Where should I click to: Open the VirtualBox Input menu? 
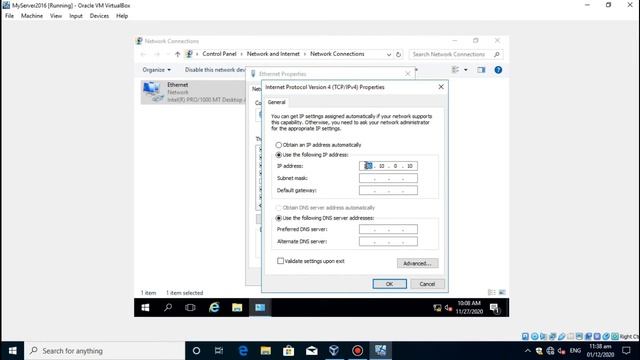tap(76, 16)
